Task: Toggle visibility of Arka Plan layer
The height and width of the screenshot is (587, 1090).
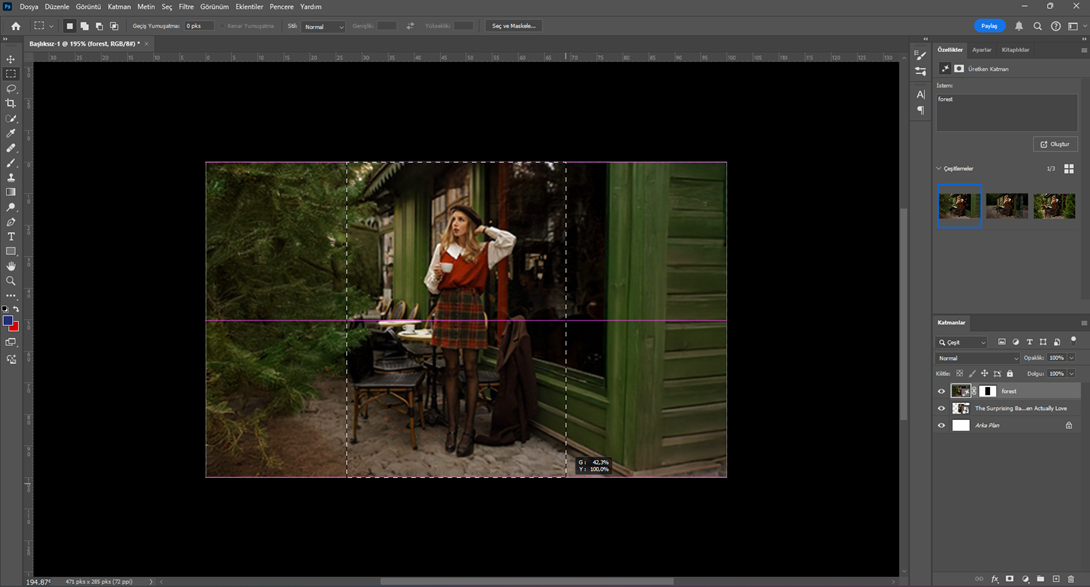Action: pos(941,425)
